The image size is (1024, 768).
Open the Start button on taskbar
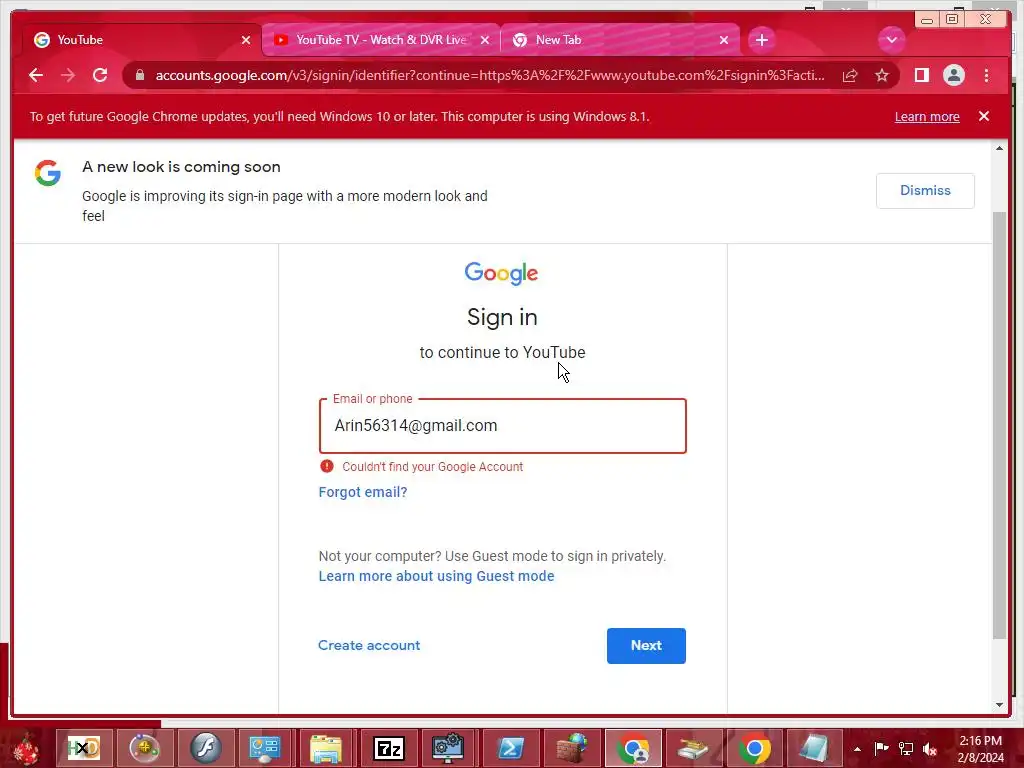[26, 748]
